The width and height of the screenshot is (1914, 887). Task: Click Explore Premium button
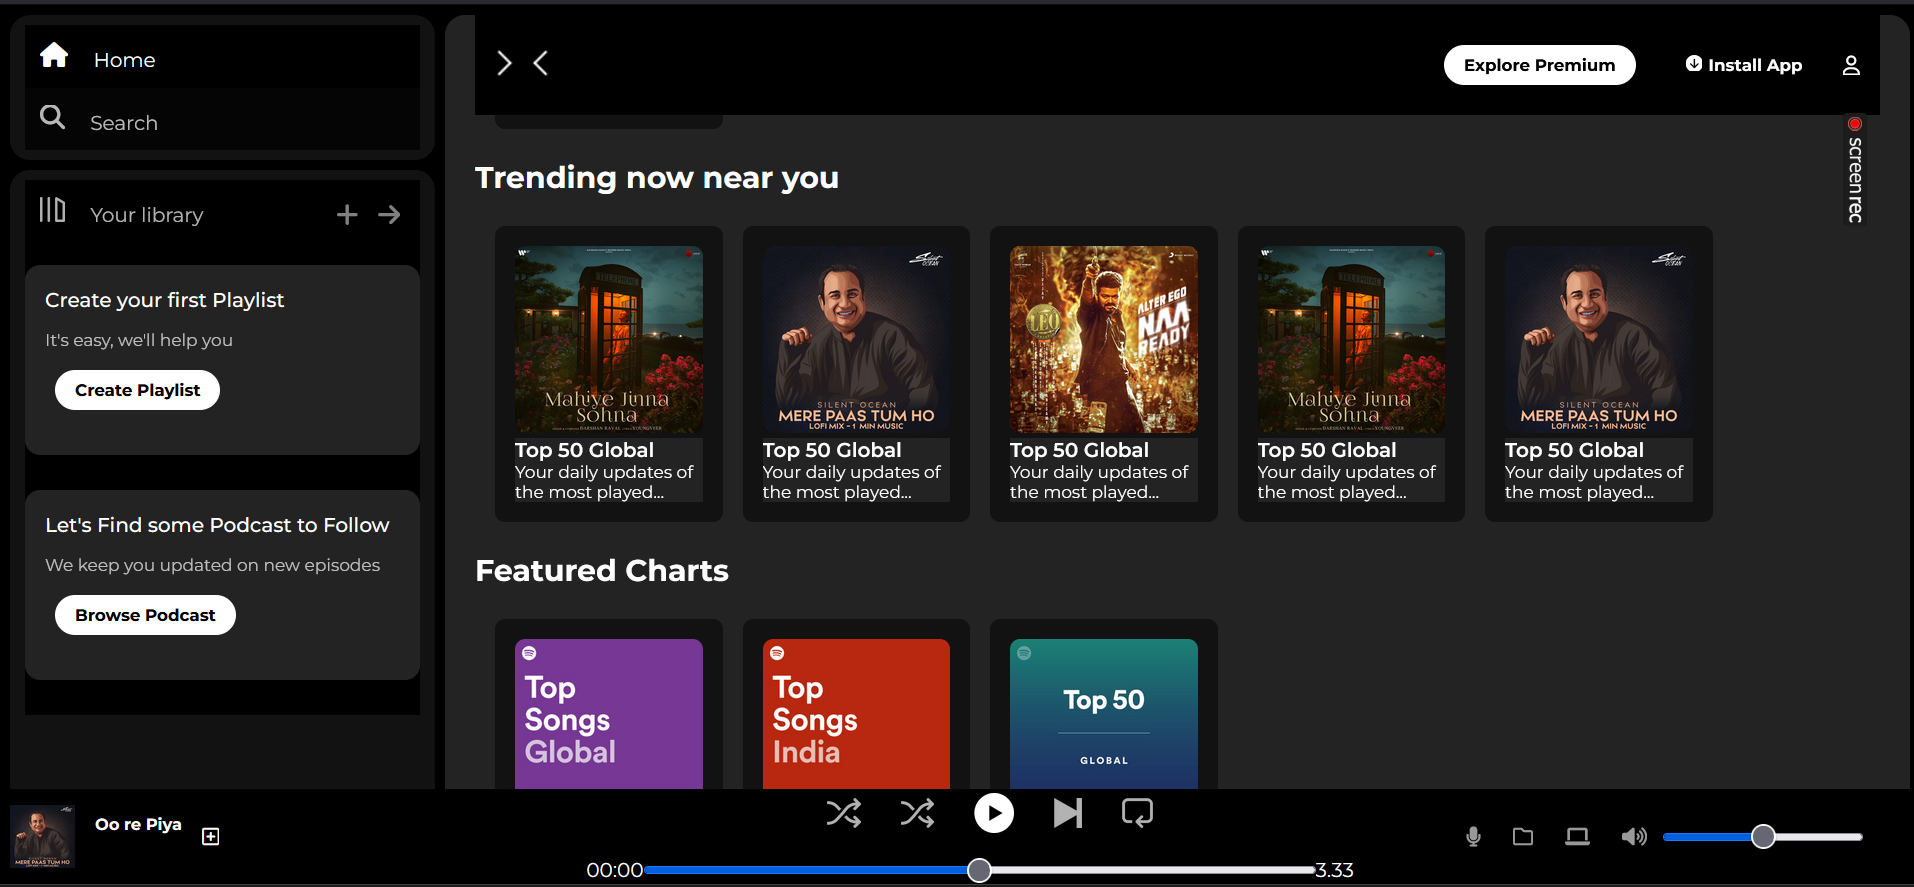pos(1539,65)
